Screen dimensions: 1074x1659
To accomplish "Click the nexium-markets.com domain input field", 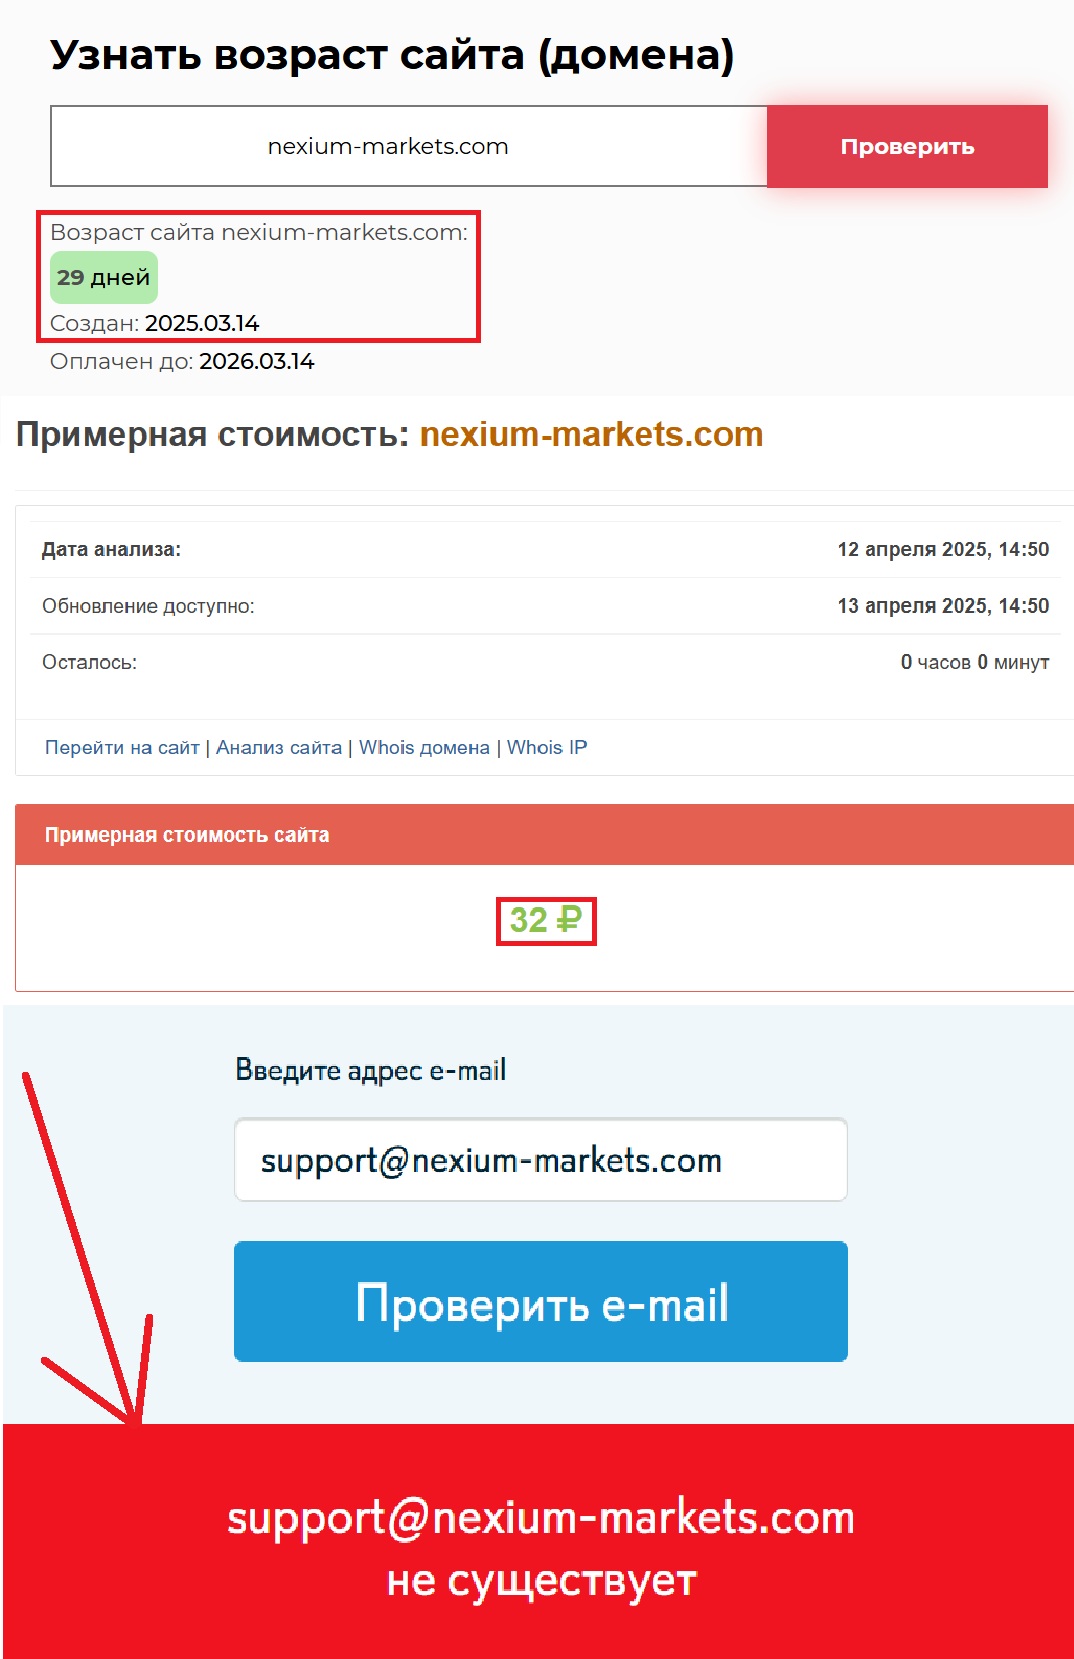I will pos(408,146).
